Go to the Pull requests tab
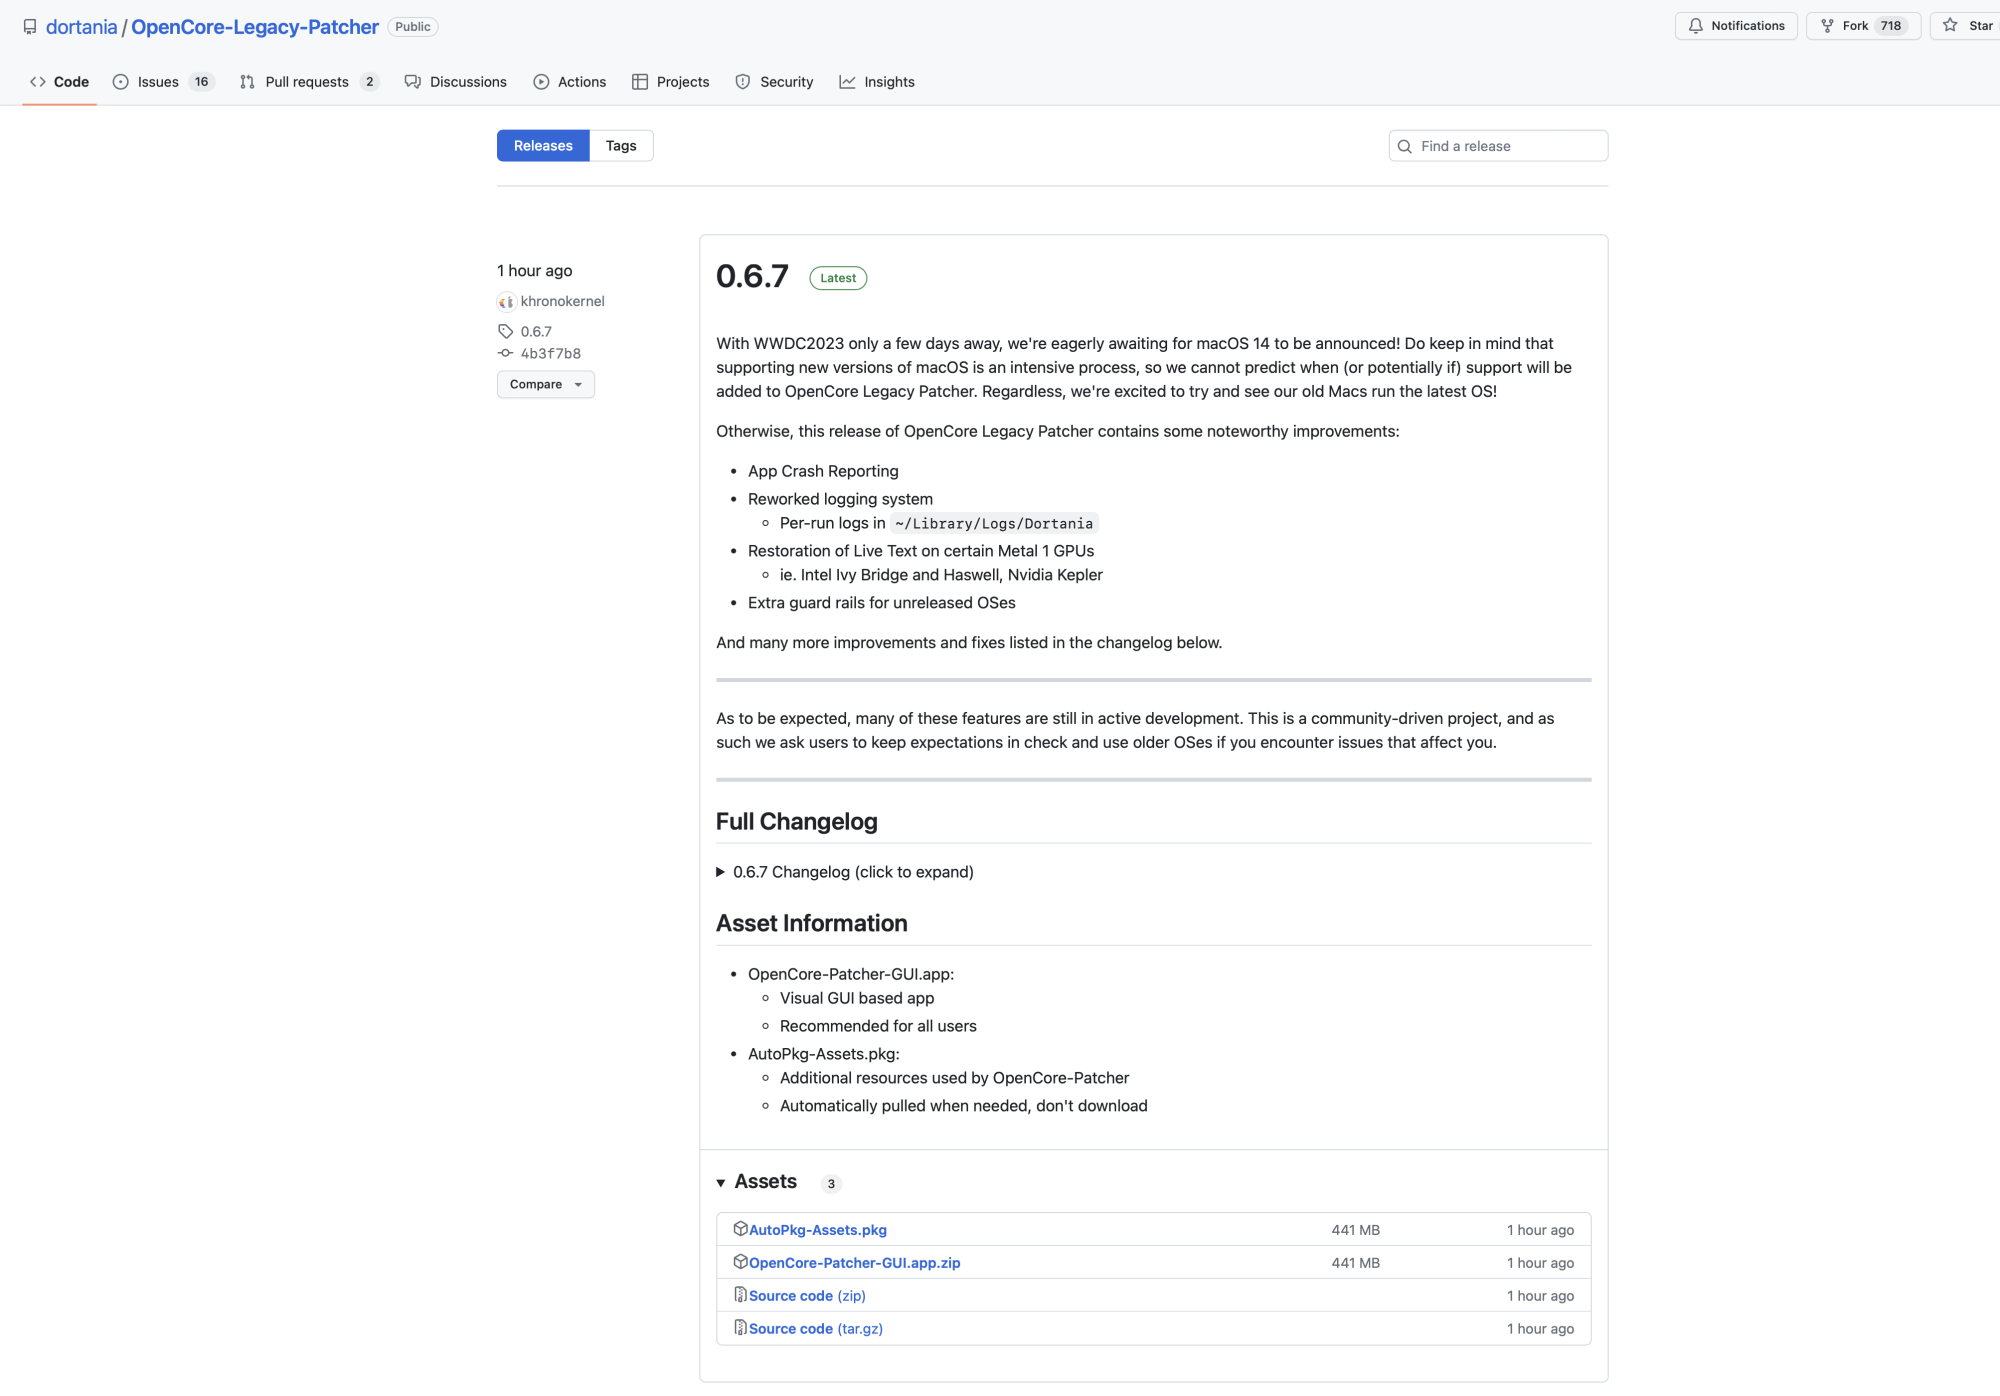 pos(306,82)
